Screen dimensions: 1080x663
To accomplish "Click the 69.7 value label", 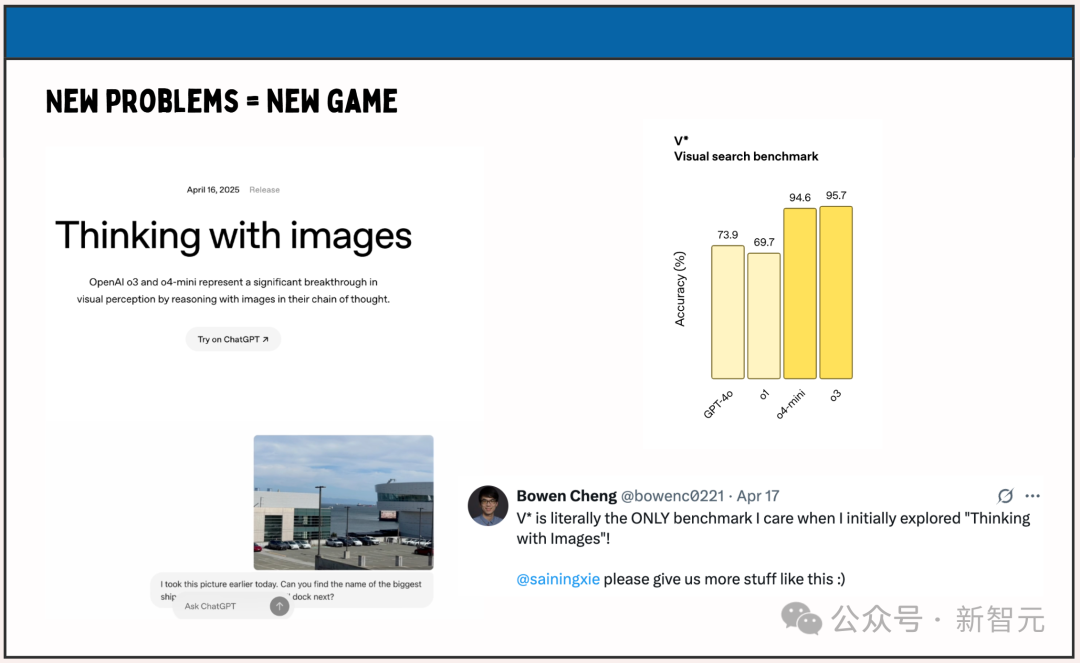I will [764, 242].
